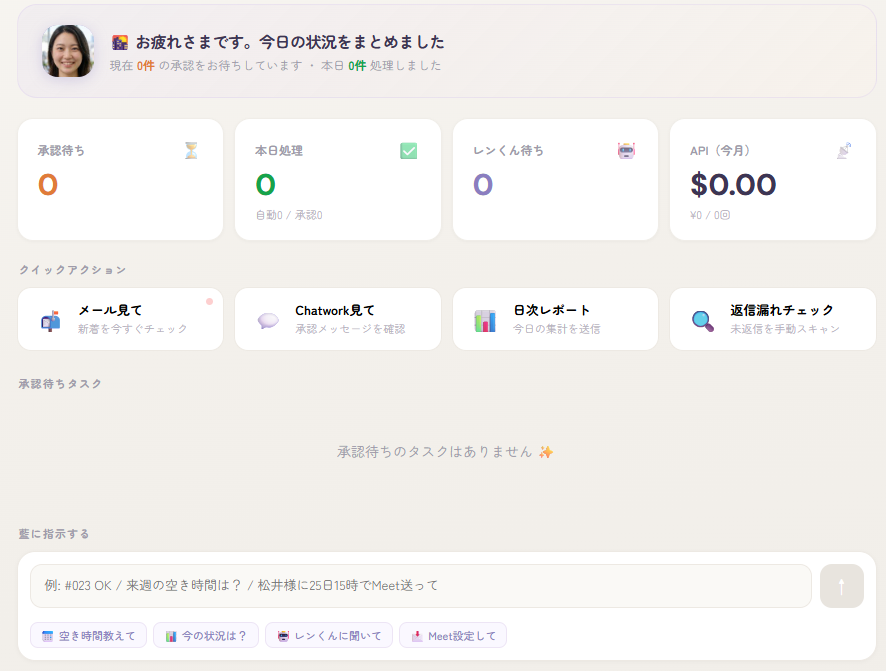Click the sparkle icon beside the empty-tasks message
The height and width of the screenshot is (671, 886).
click(x=546, y=452)
